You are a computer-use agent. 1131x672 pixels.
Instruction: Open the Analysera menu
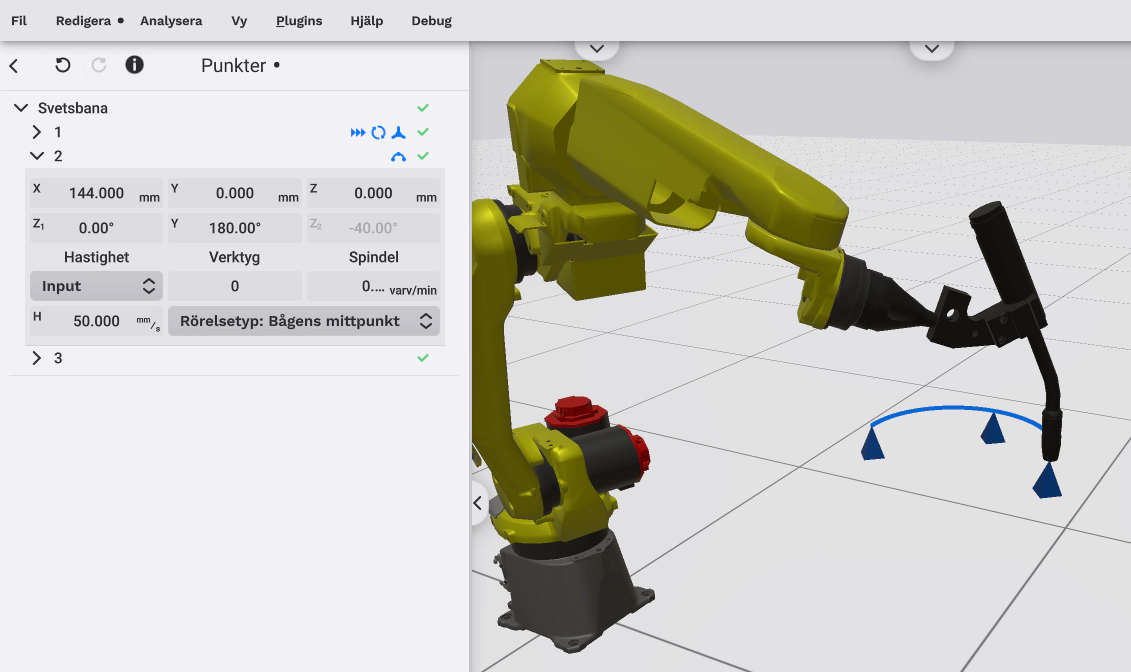(171, 21)
